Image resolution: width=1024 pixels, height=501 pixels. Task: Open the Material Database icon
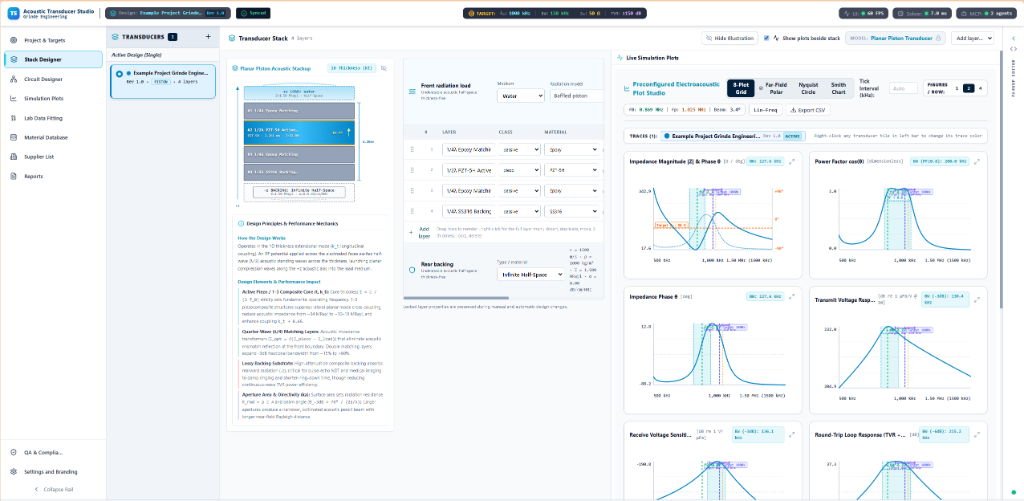coord(14,138)
